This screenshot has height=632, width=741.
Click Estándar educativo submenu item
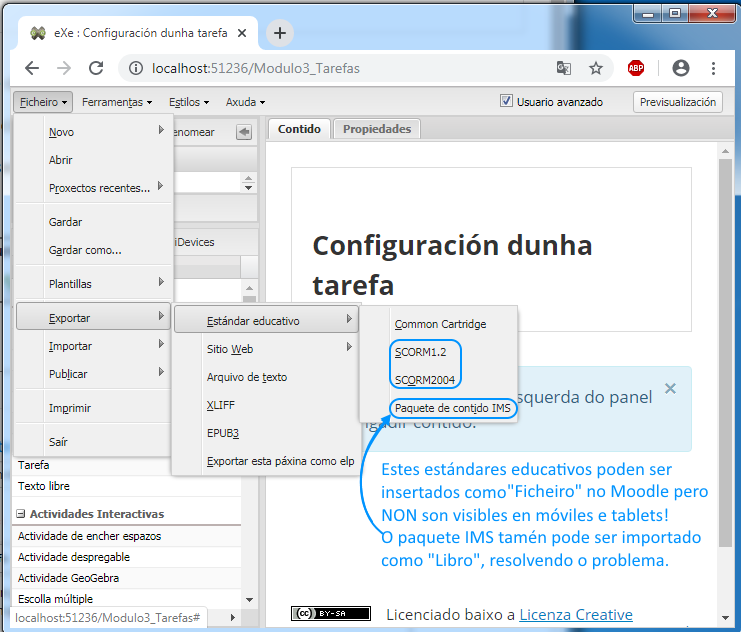266,321
